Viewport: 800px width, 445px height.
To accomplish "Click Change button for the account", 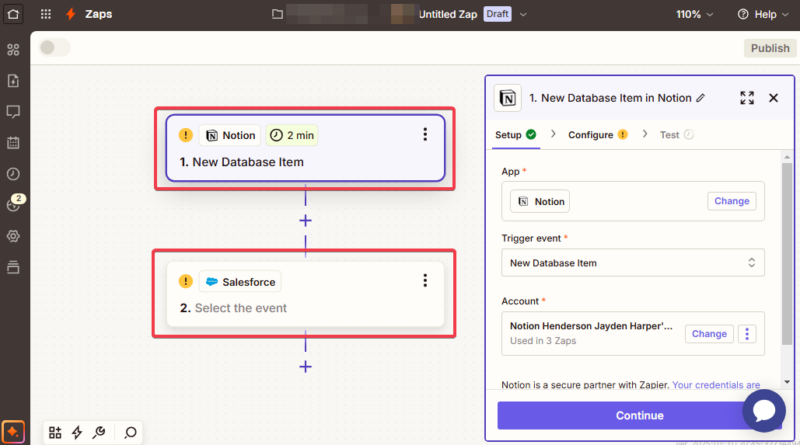I will point(709,334).
